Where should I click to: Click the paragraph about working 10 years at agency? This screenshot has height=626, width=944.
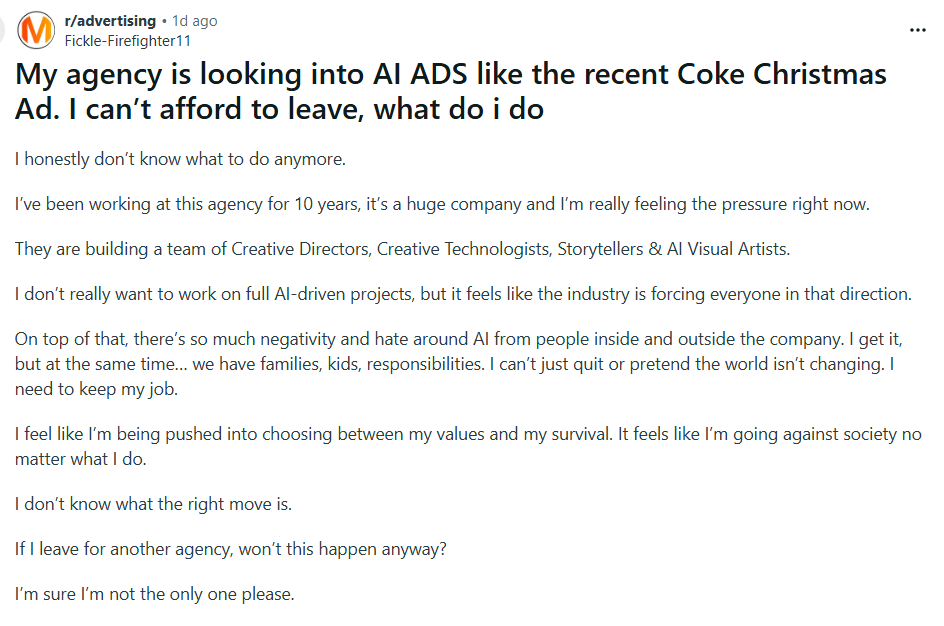442,204
